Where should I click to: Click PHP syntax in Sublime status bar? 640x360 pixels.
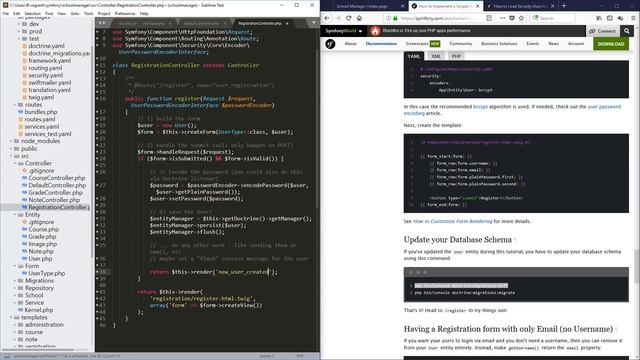(300, 356)
